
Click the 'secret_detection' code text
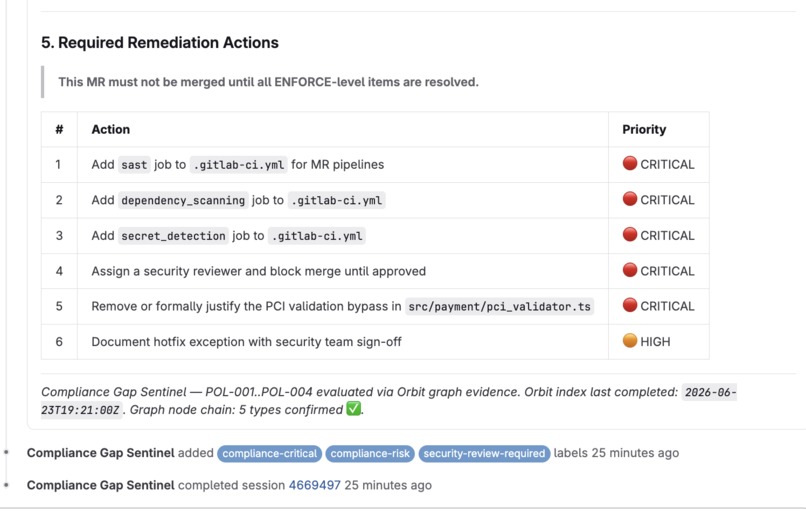click(x=173, y=235)
